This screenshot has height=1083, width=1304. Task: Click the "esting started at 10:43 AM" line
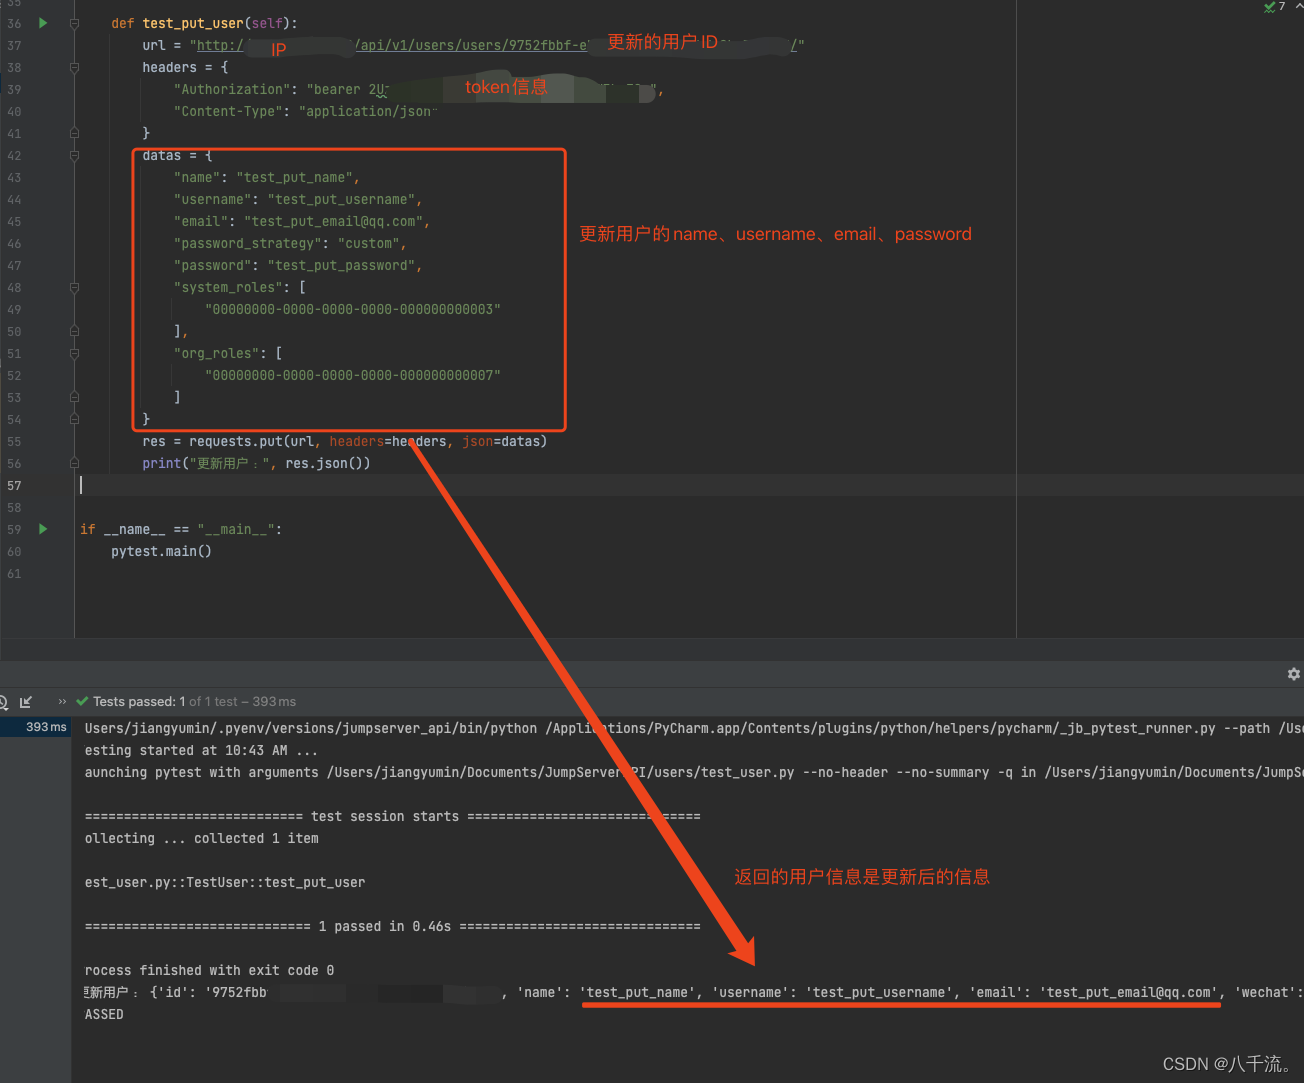click(x=201, y=750)
